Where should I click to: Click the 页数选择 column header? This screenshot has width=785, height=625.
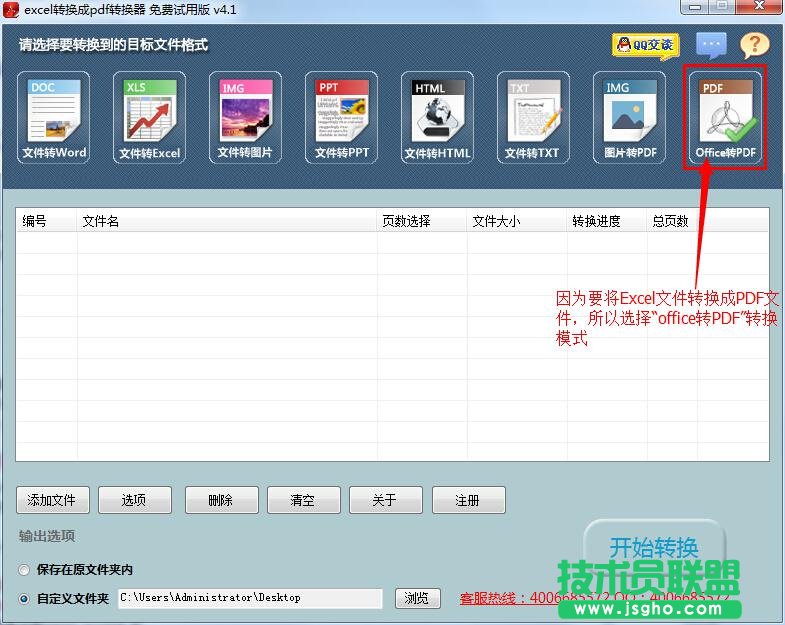pos(422,221)
